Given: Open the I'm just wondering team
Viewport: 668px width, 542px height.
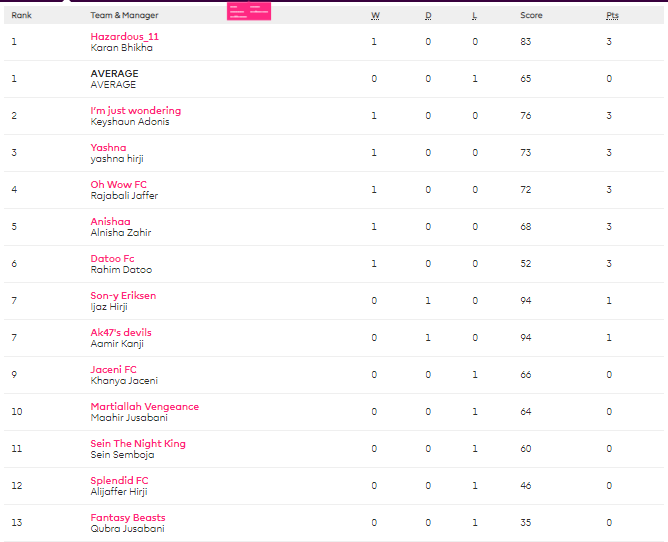Looking at the screenshot, I should tap(135, 110).
